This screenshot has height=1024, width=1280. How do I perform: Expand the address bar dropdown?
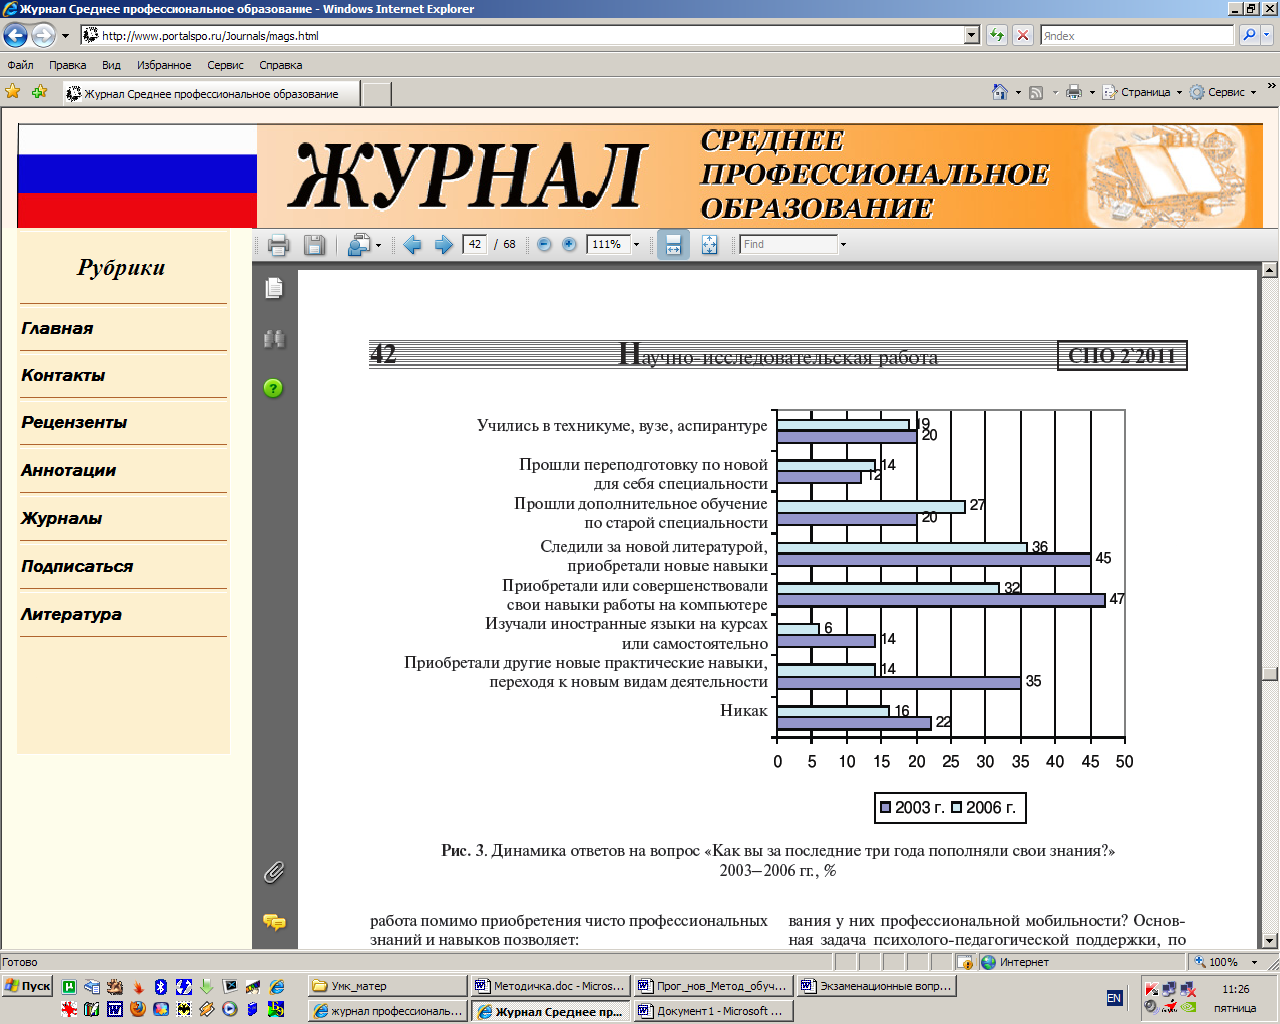click(x=971, y=35)
